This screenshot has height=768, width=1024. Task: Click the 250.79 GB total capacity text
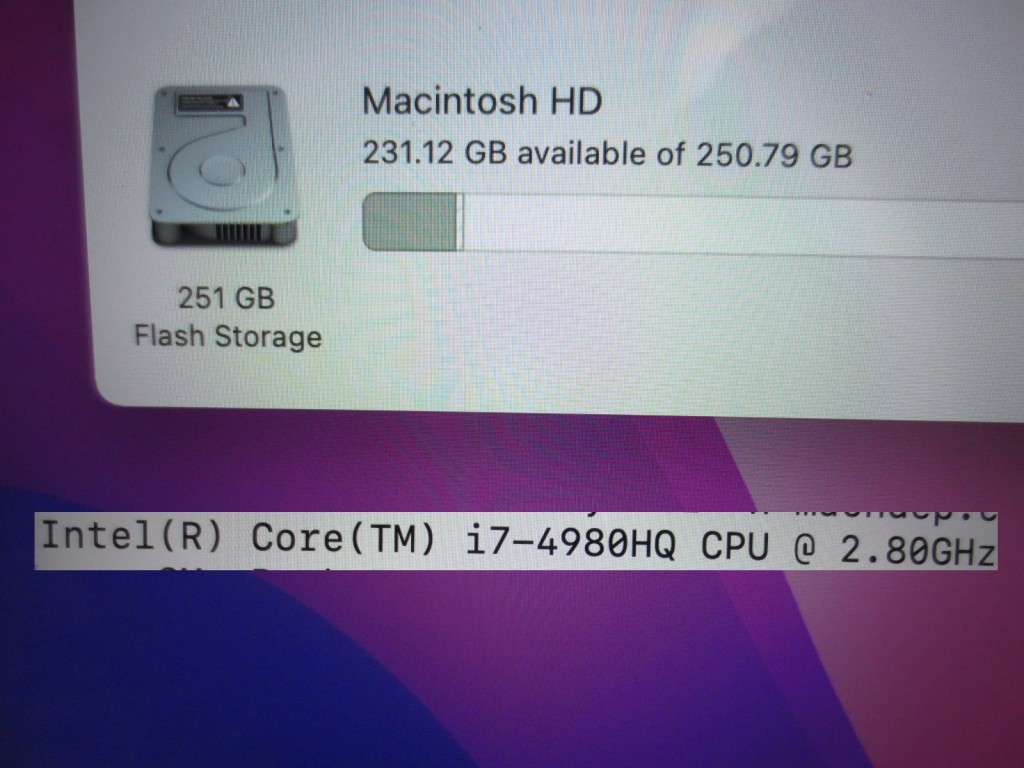(x=774, y=155)
